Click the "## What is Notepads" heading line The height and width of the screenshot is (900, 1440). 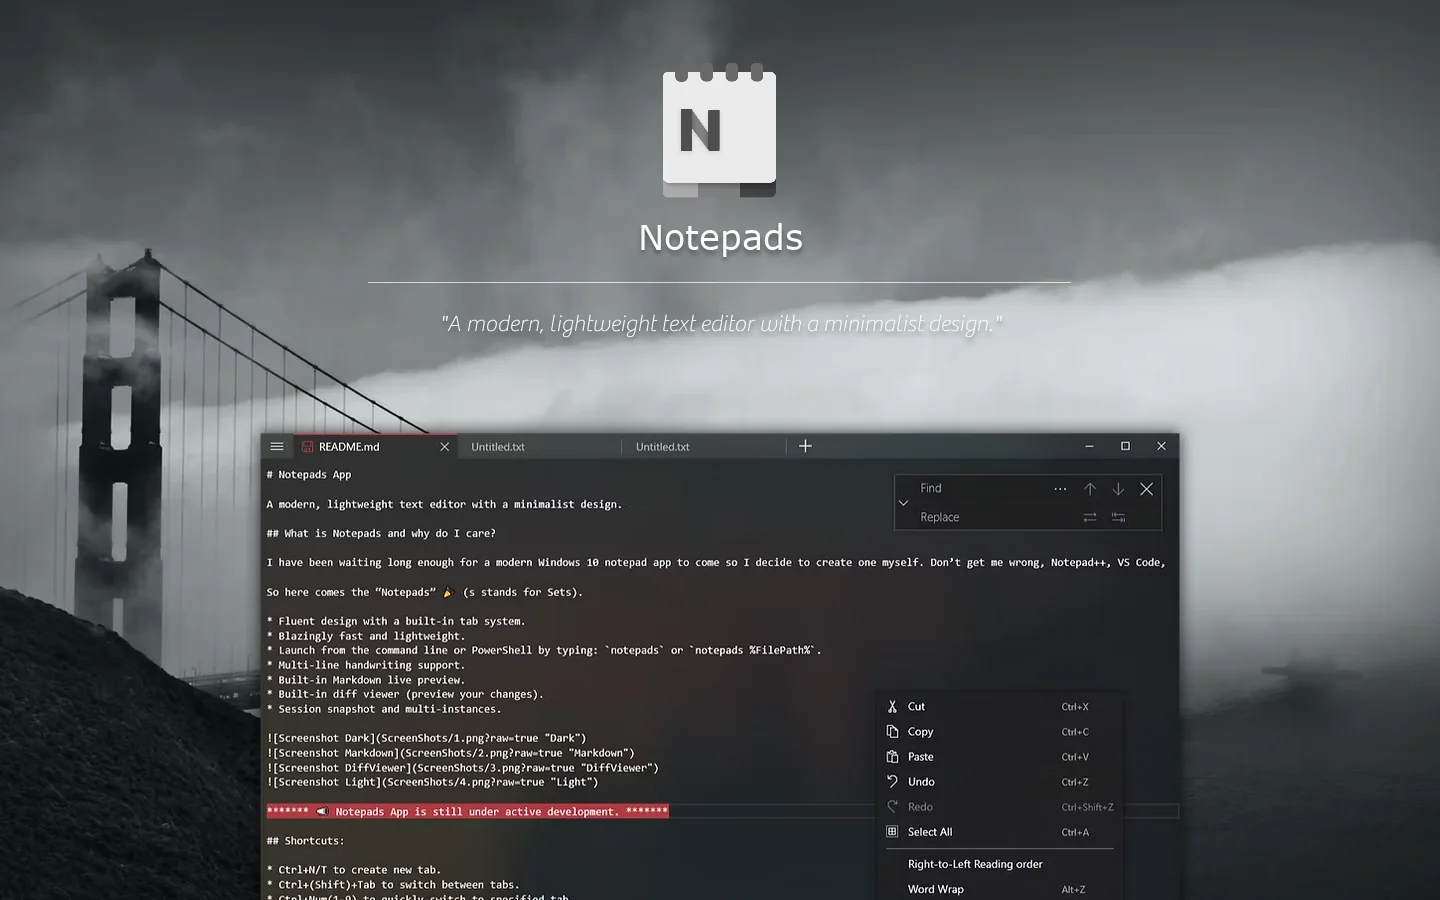[381, 534]
